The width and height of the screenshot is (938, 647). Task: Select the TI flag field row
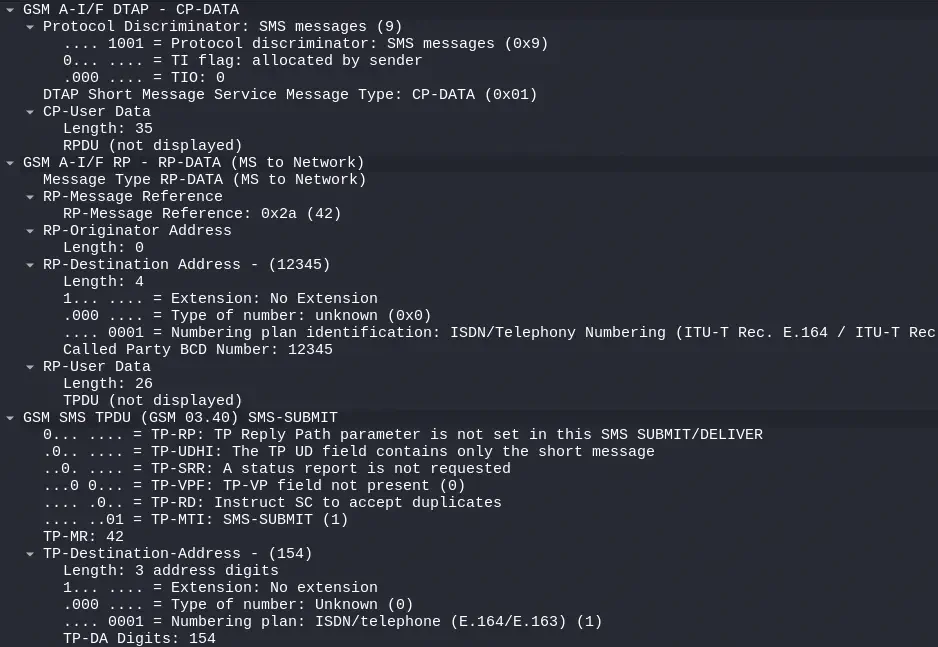click(242, 61)
